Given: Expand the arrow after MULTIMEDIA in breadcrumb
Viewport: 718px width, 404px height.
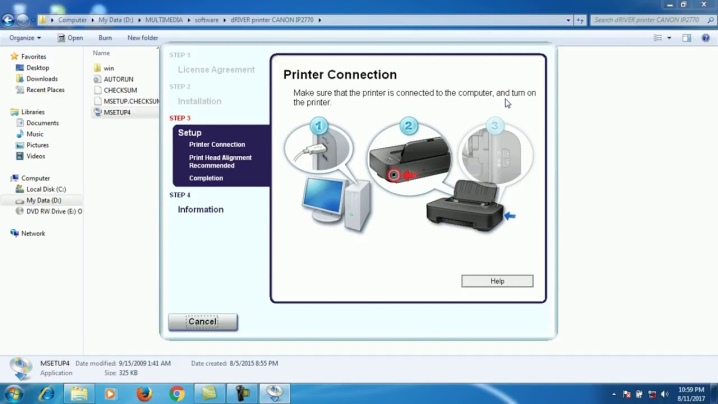Looking at the screenshot, I should click(188, 20).
